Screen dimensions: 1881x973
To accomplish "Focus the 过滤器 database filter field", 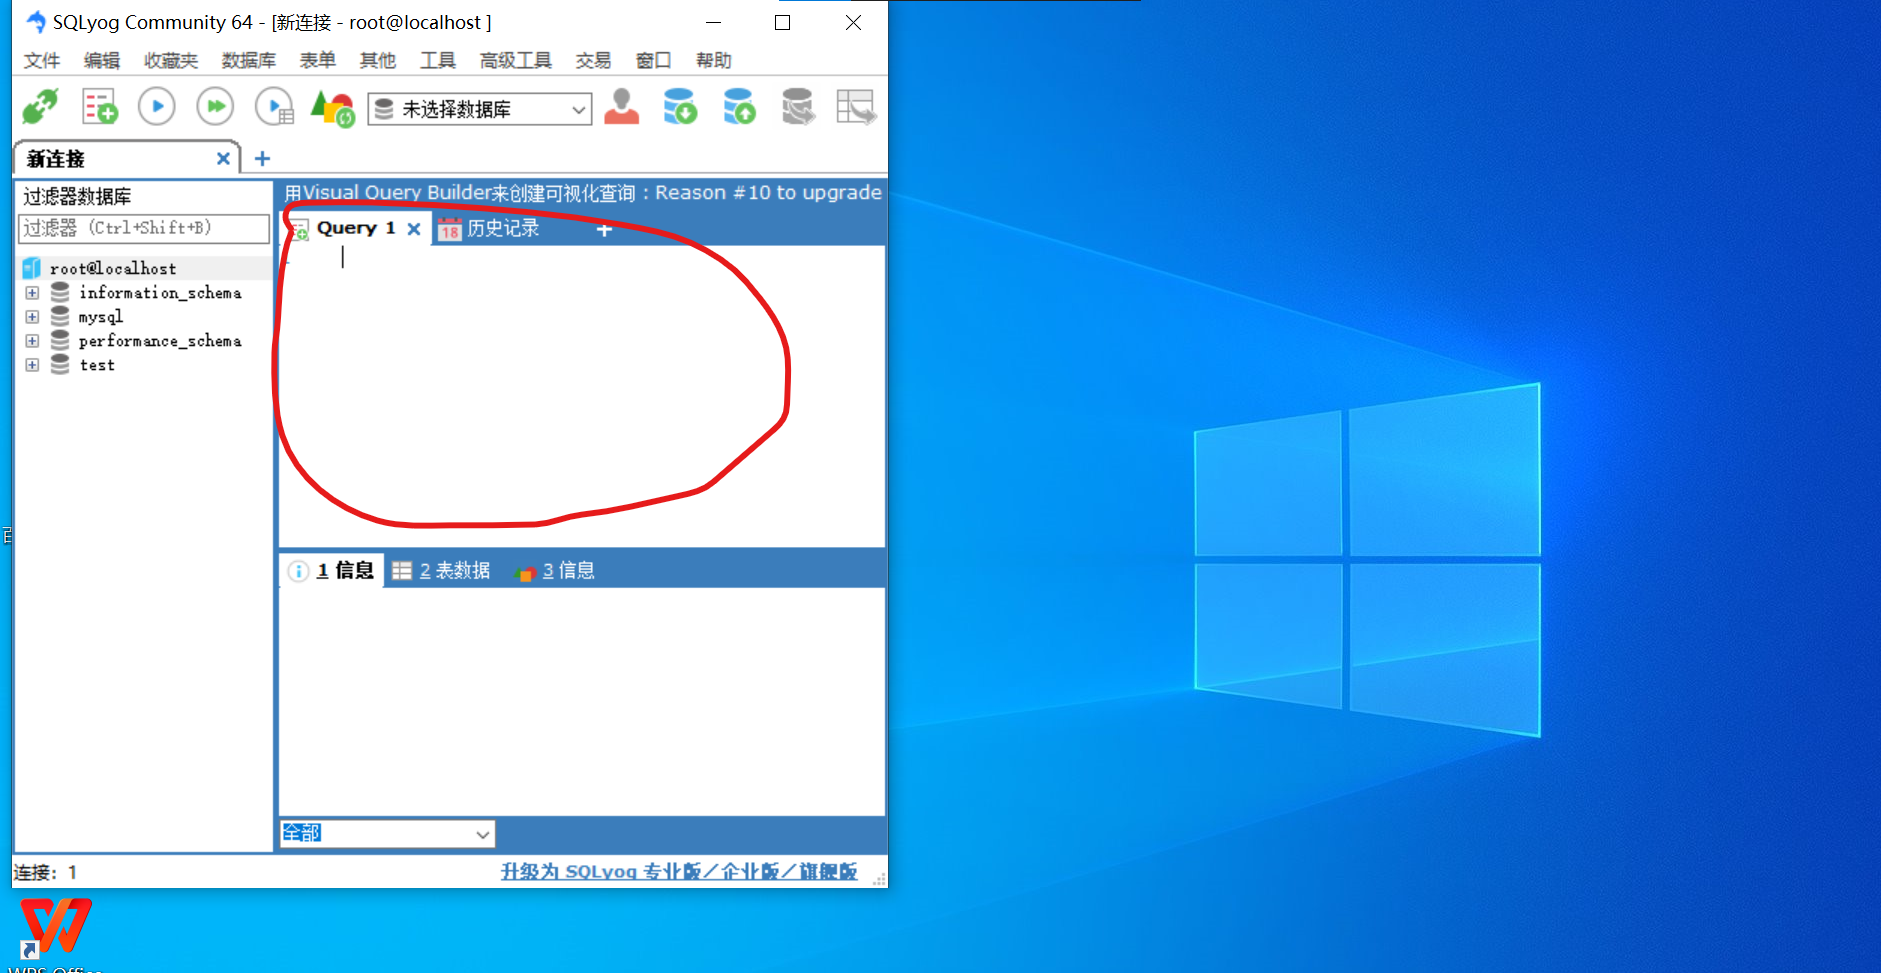I will coord(144,228).
